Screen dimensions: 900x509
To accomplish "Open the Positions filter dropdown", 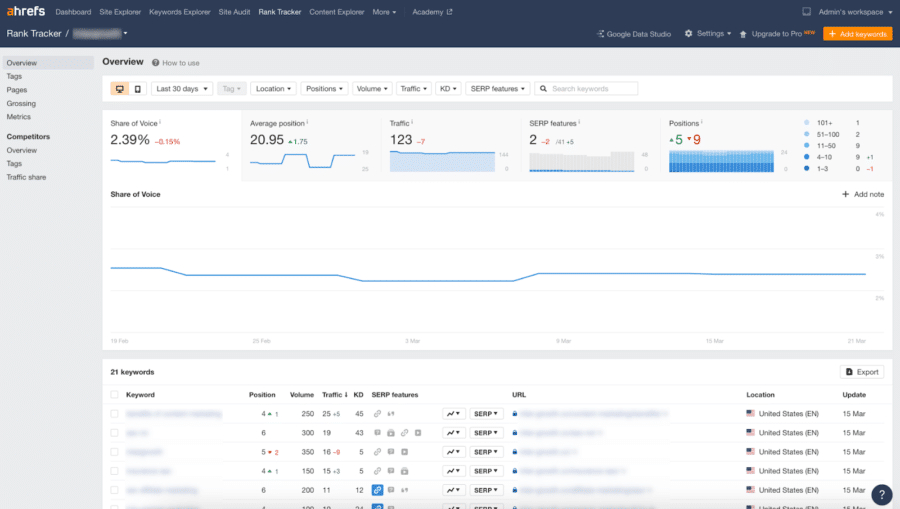I will pos(324,88).
